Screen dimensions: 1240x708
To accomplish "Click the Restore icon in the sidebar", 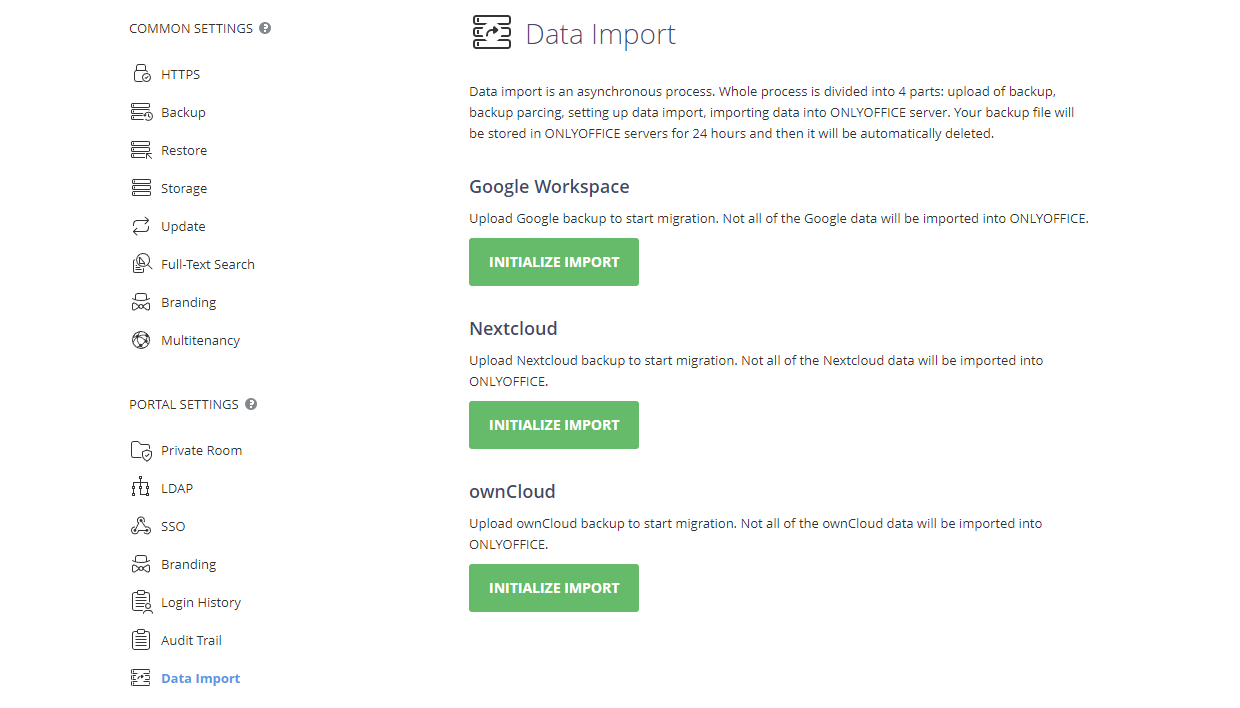I will click(140, 149).
